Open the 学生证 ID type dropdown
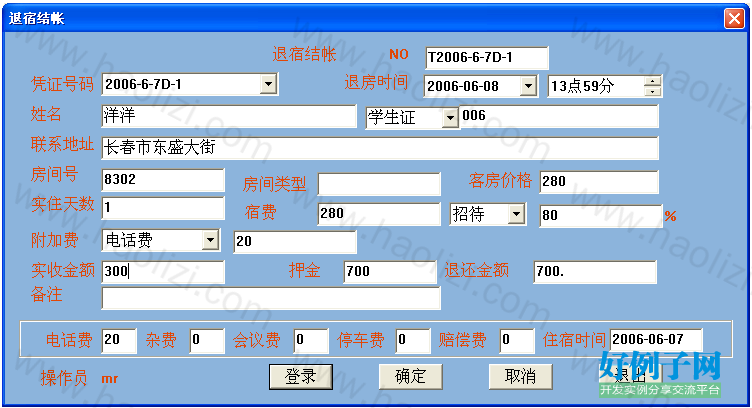752x408 pixels. pyautogui.click(x=450, y=118)
